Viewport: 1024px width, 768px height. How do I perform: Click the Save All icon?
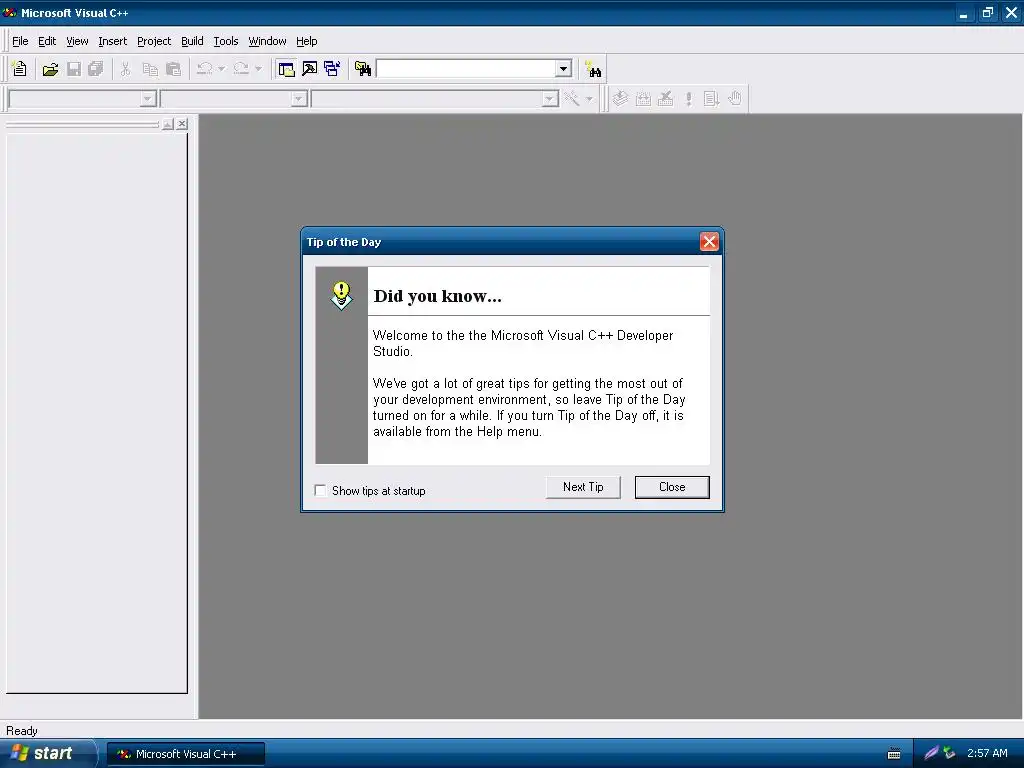coord(96,69)
